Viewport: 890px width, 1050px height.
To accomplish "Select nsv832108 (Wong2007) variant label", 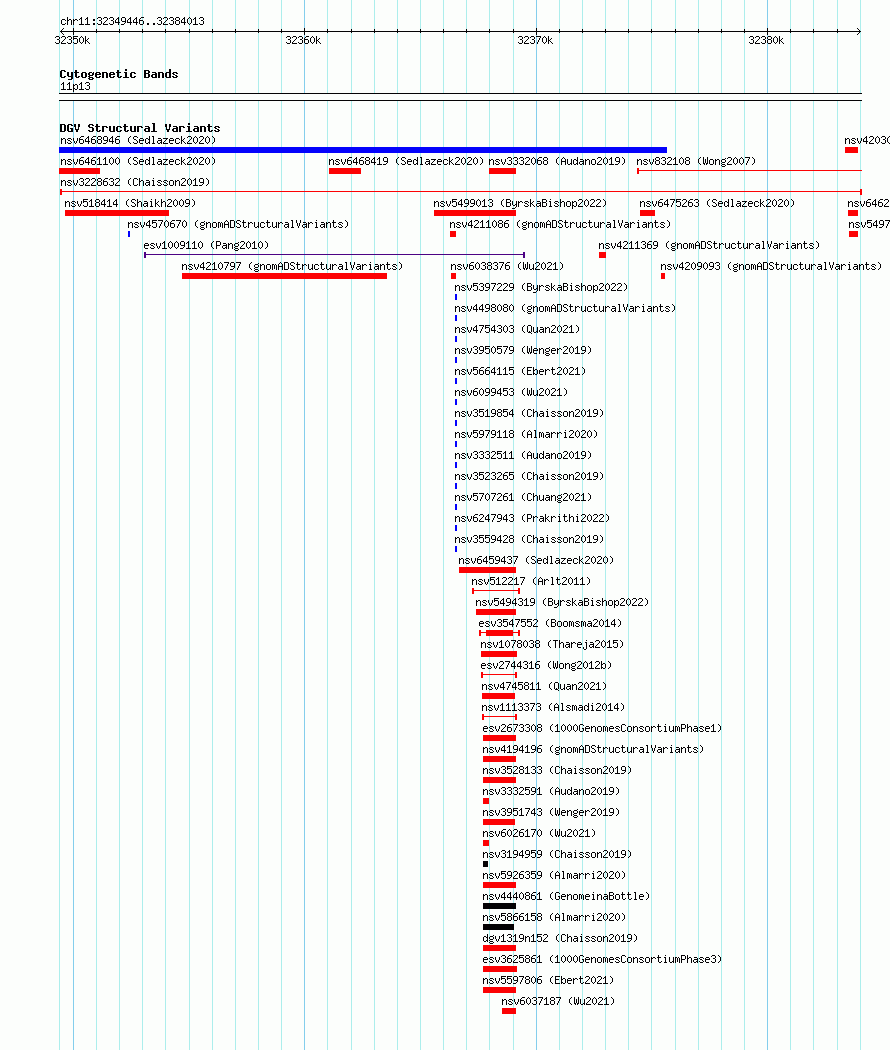I will pyautogui.click(x=696, y=161).
